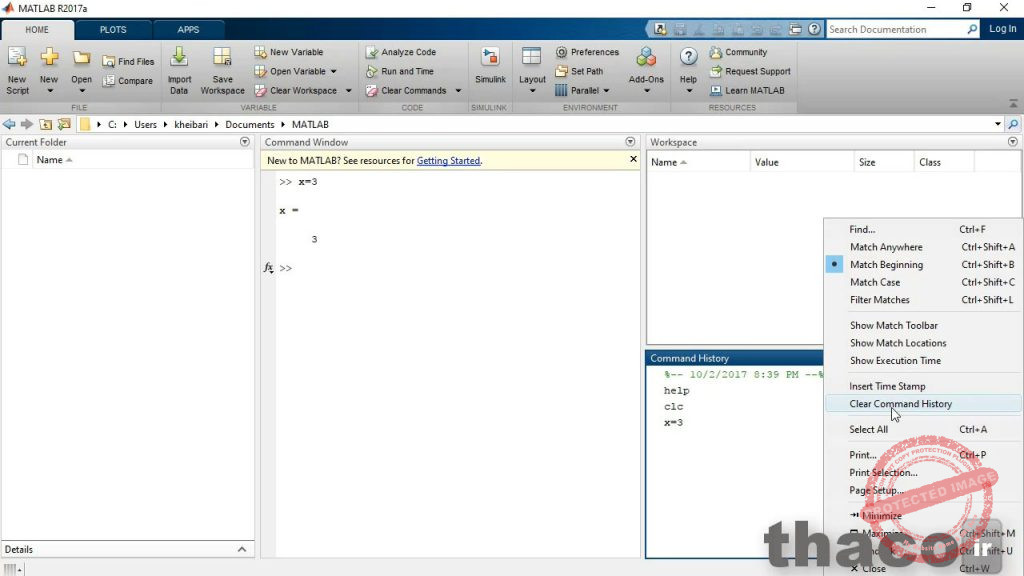Visit Community resources
The height and width of the screenshot is (576, 1024).
coord(739,52)
